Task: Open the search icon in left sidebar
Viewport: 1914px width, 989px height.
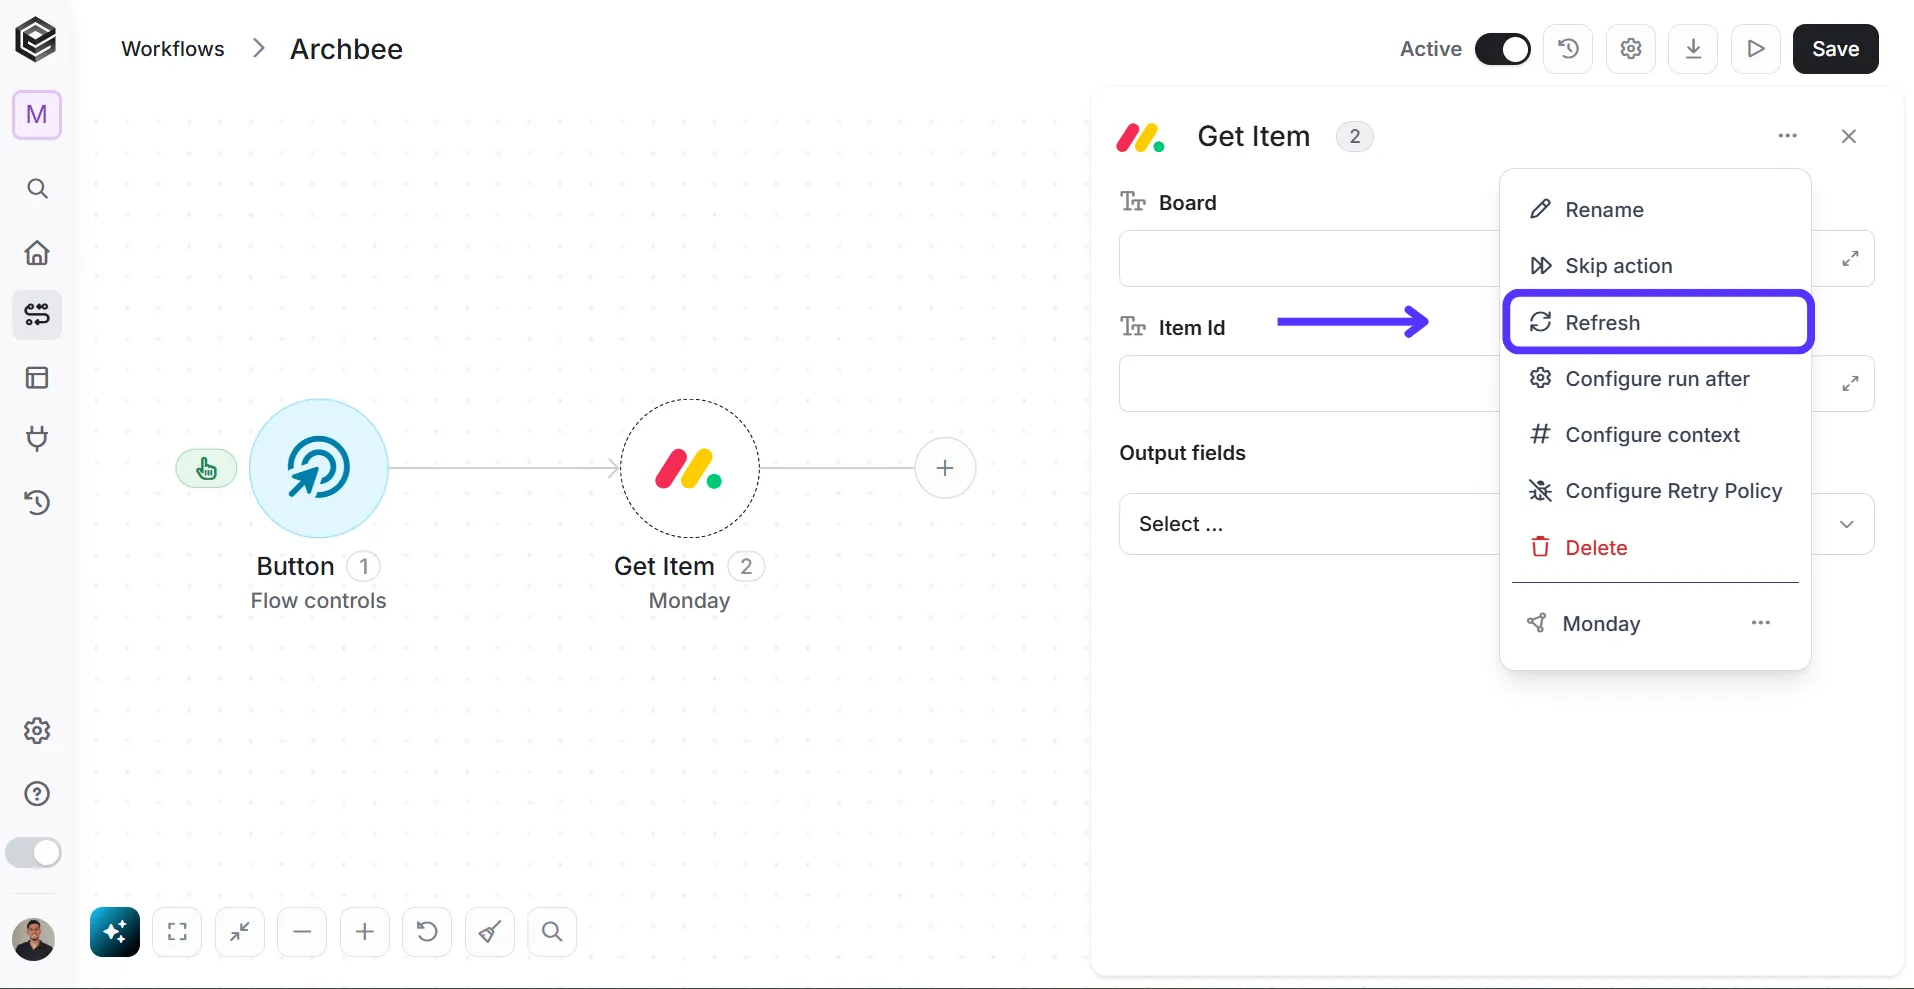Action: point(37,188)
